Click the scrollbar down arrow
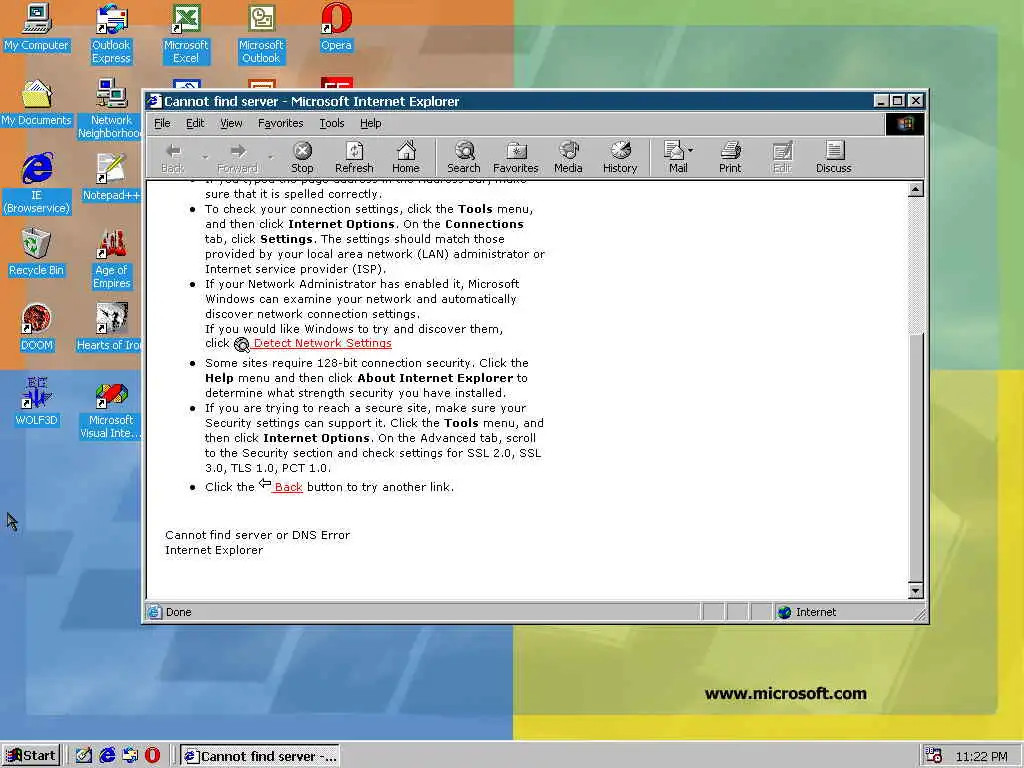The image size is (1024, 768). pos(916,591)
